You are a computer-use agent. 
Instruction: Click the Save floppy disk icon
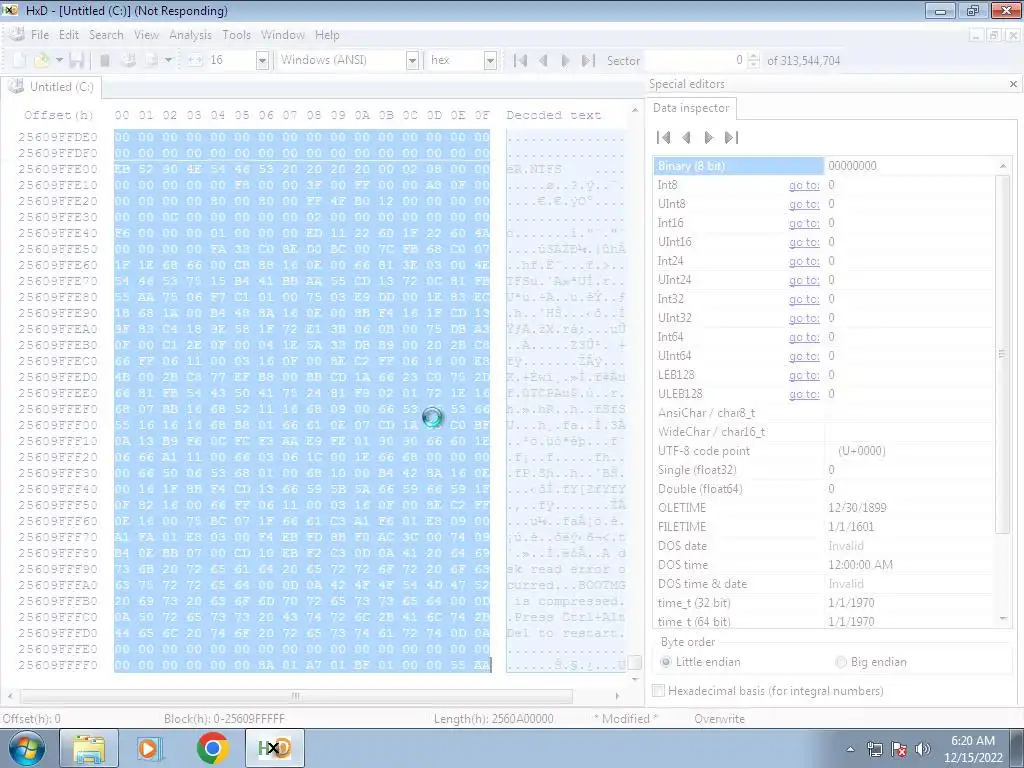(76, 60)
